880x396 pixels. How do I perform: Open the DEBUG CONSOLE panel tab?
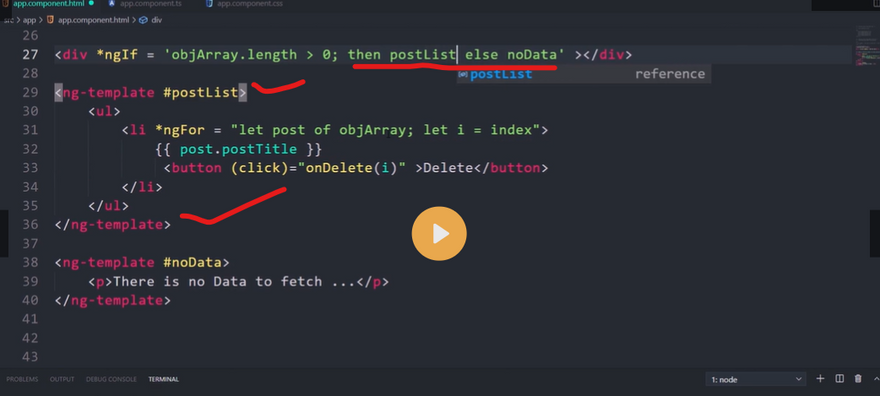111,380
